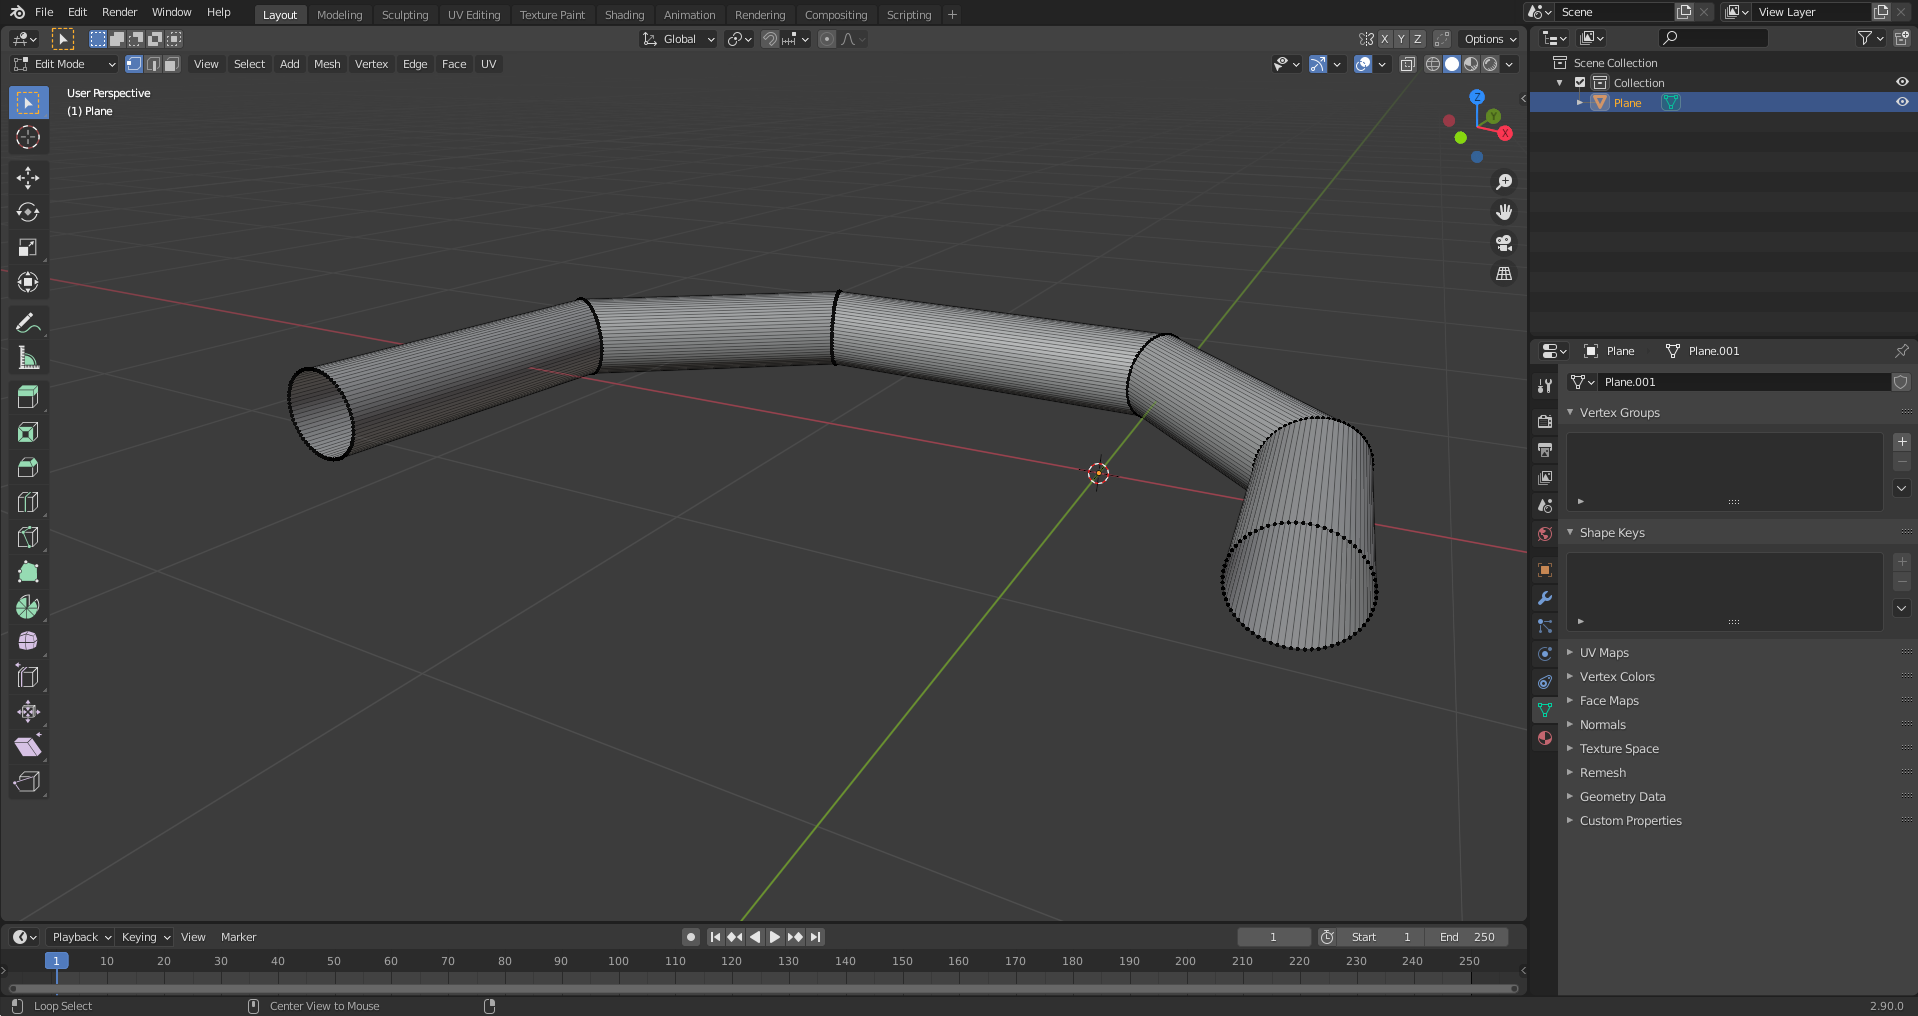Choose the Loop Cut tool
1918x1016 pixels.
point(28,502)
